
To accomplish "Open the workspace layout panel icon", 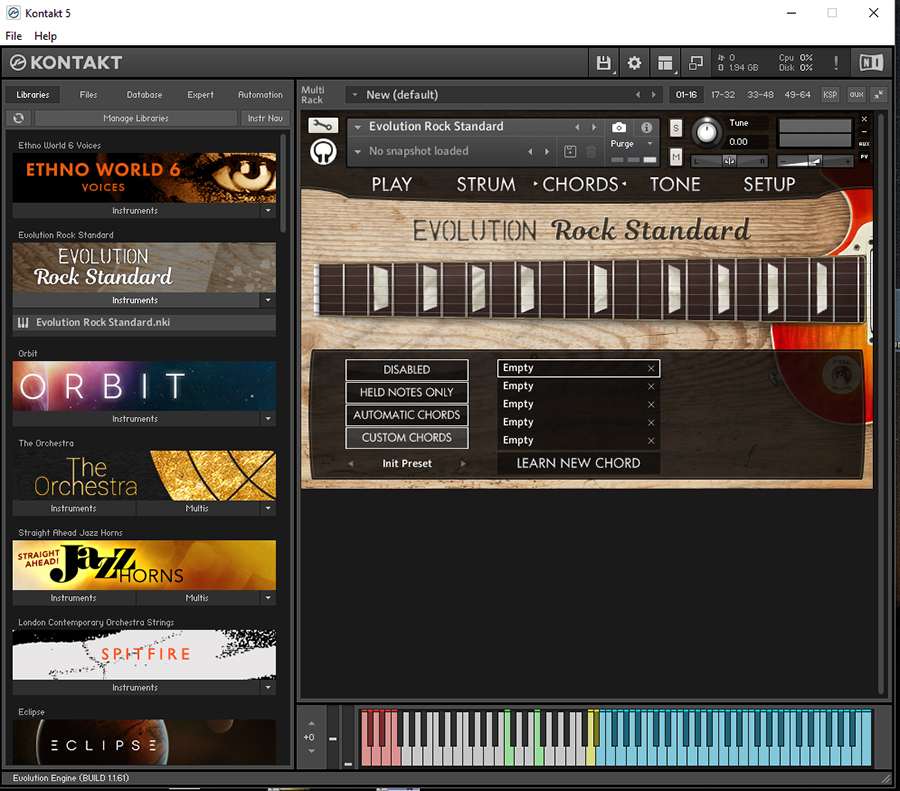I will click(x=665, y=63).
